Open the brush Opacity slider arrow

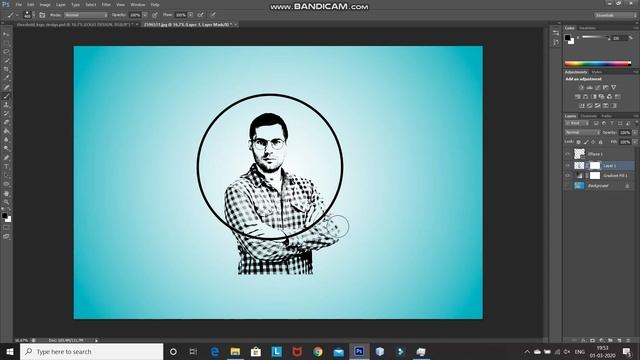[144, 15]
